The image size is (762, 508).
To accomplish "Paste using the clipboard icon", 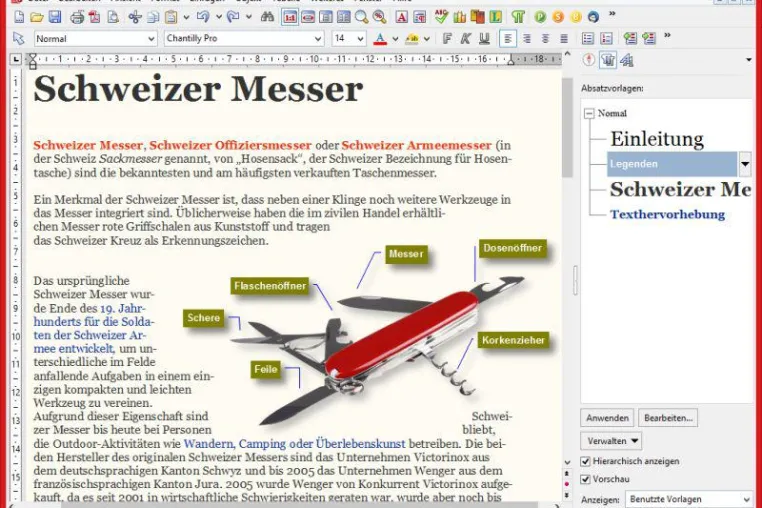I will click(171, 18).
